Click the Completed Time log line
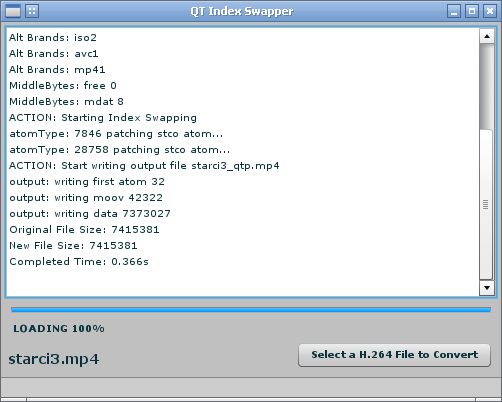Viewport: 502px width, 402px height. (x=79, y=262)
